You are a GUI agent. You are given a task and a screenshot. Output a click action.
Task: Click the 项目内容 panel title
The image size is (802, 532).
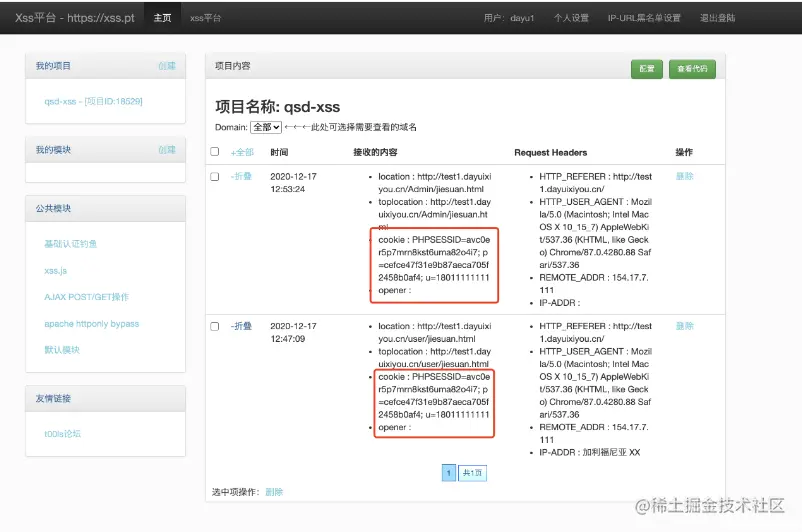click(x=233, y=66)
